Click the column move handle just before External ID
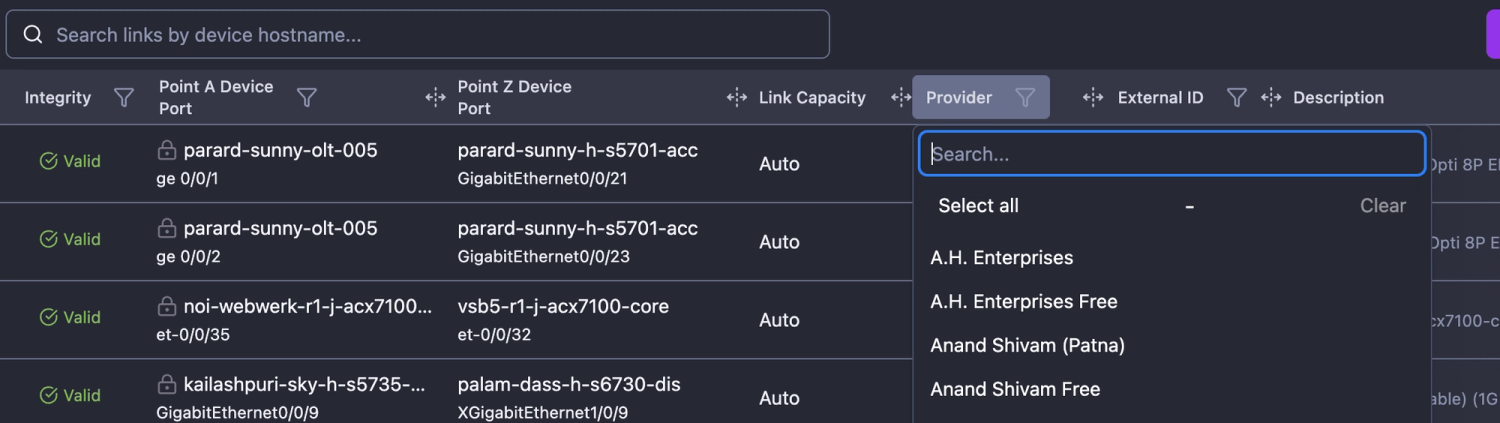This screenshot has height=423, width=1500. pyautogui.click(x=1093, y=97)
